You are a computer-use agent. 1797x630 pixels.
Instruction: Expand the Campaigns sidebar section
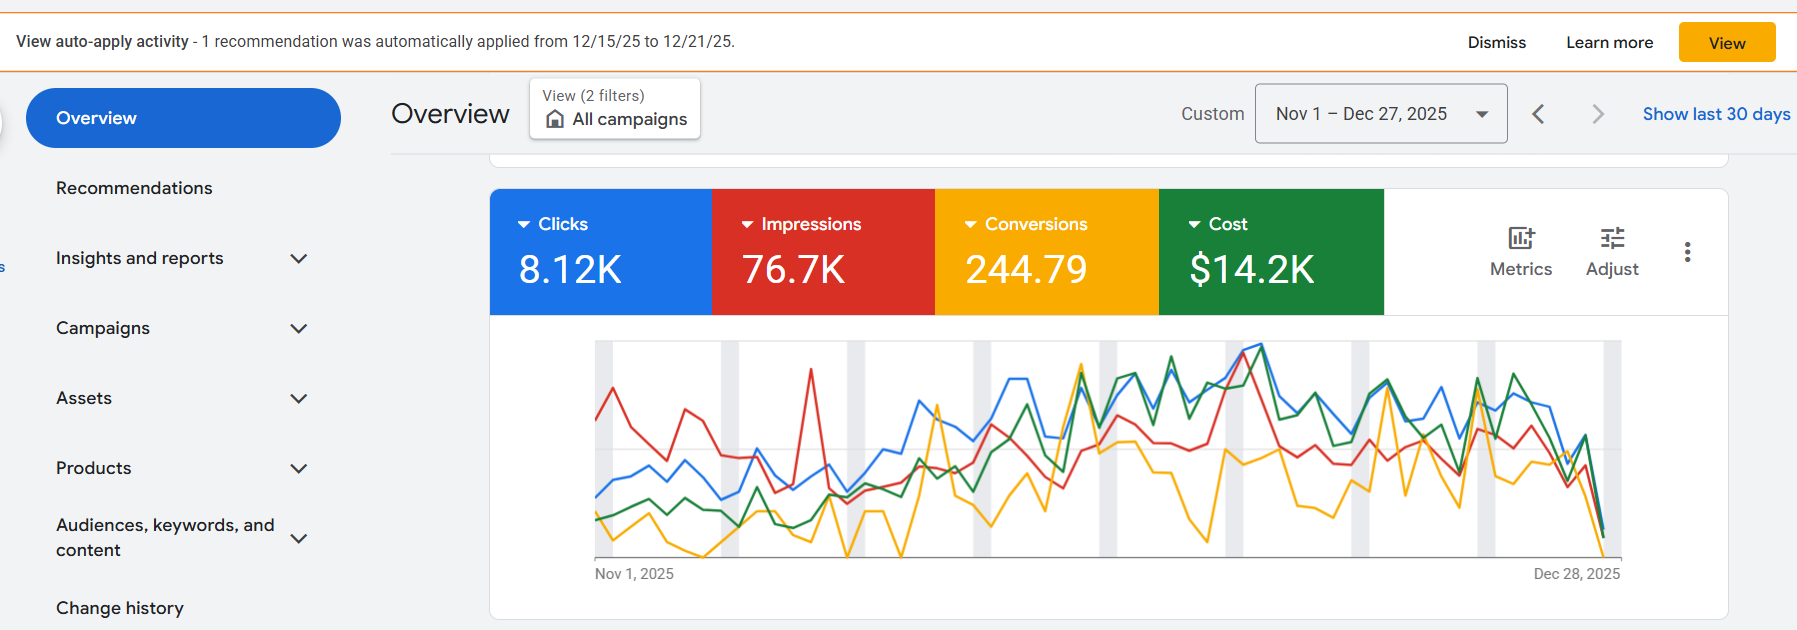pyautogui.click(x=298, y=329)
